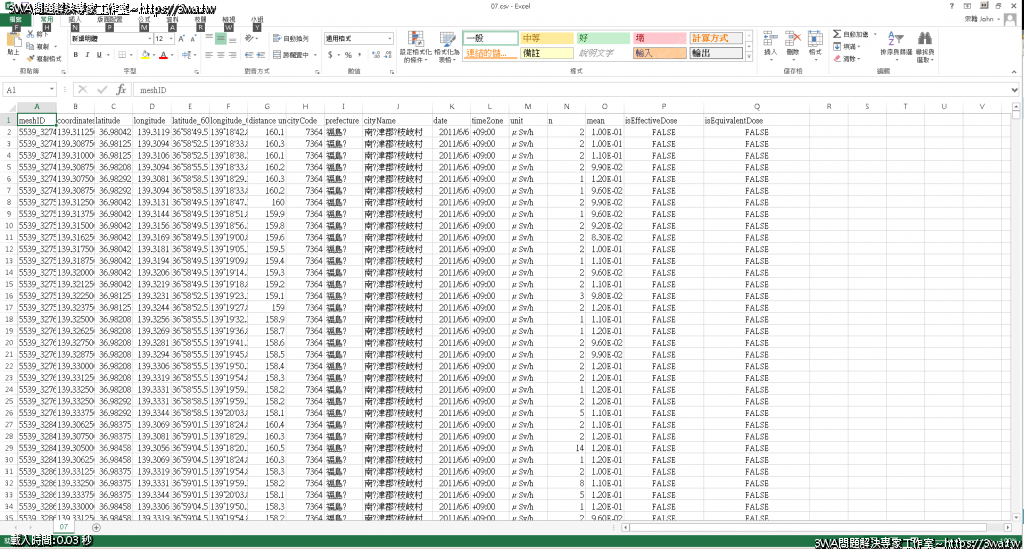Image resolution: width=1024 pixels, height=549 pixels.
Task: Open the Insert (插入) ribbon tab
Action: pos(75,19)
